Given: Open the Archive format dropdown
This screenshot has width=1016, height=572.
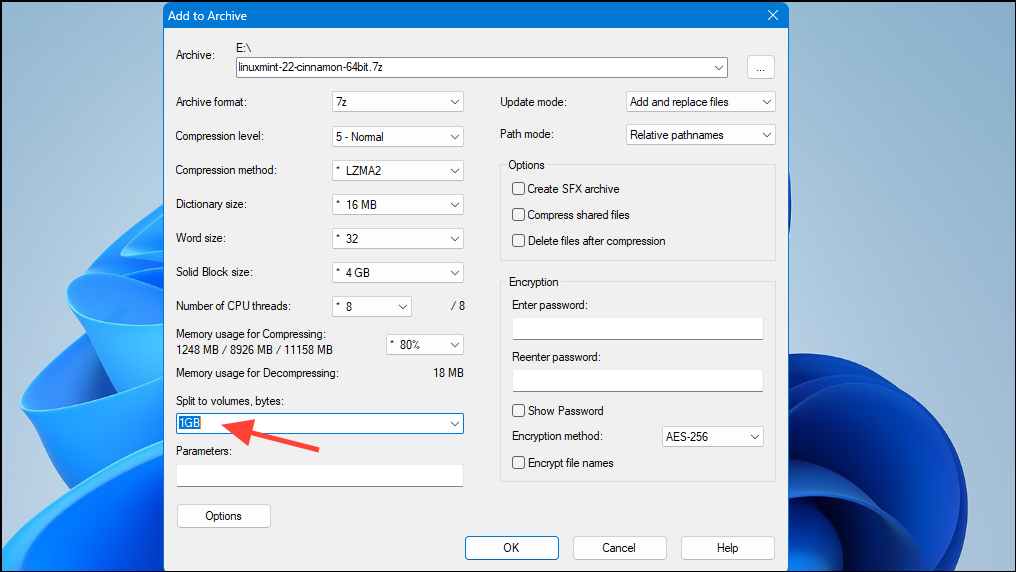Looking at the screenshot, I should pyautogui.click(x=398, y=102).
